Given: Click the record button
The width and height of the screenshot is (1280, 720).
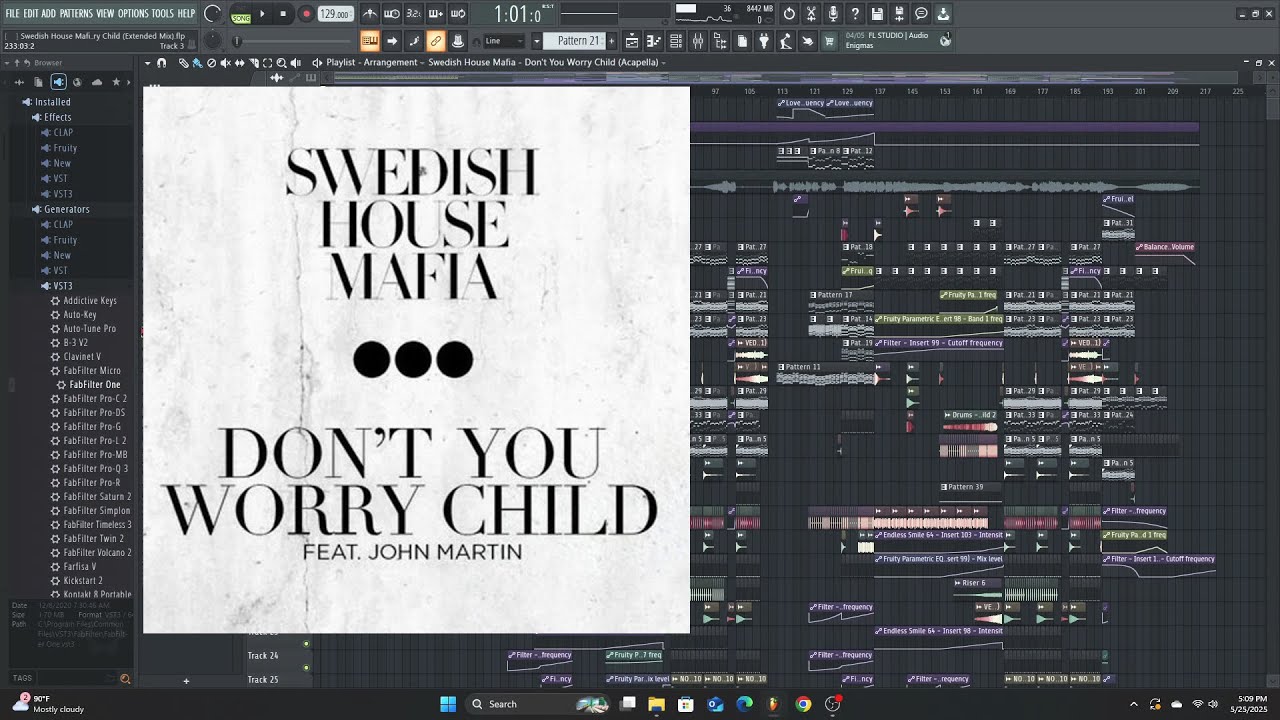Looking at the screenshot, I should point(306,14).
